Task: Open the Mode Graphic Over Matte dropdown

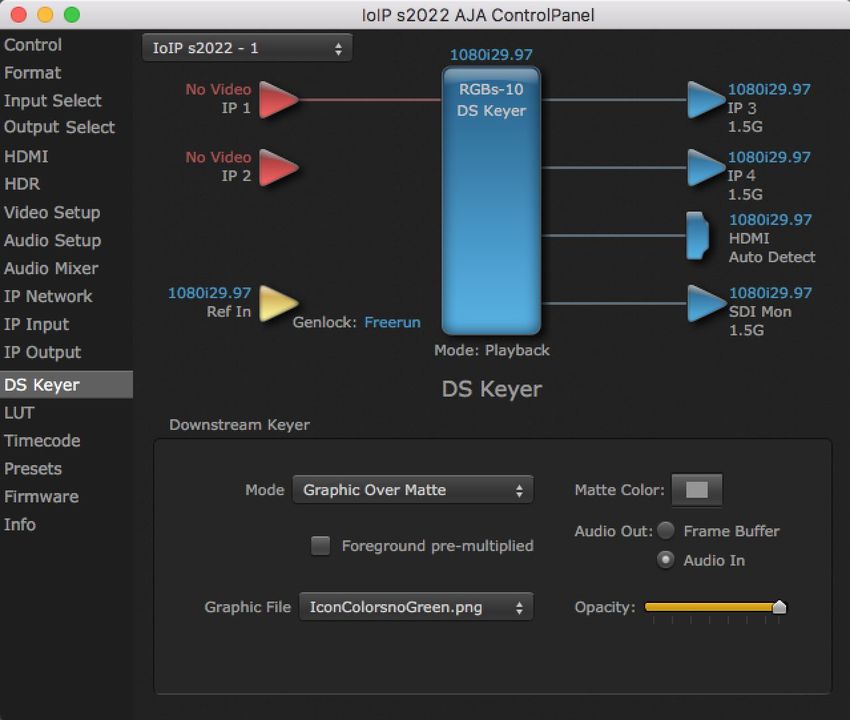Action: pyautogui.click(x=413, y=490)
